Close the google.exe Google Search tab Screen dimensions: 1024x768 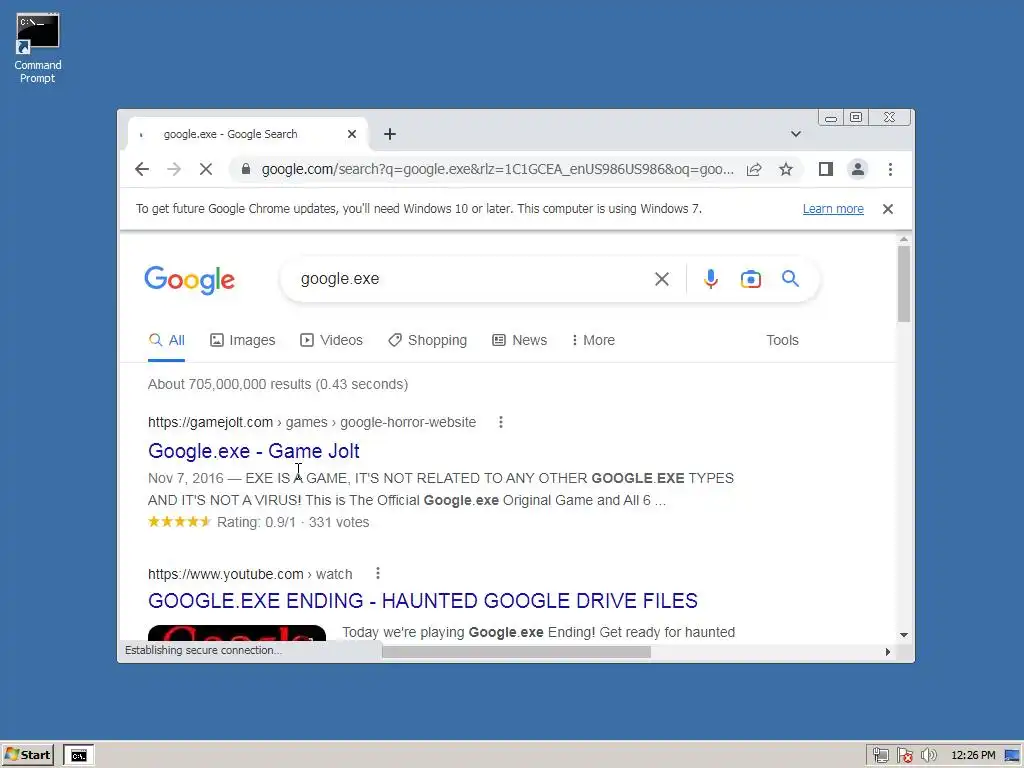[x=352, y=134]
